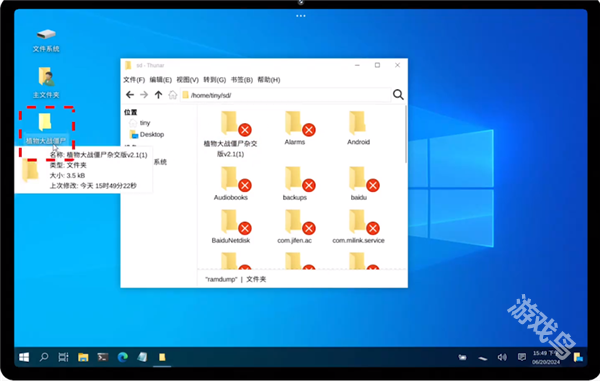Select Desktop in the sidebar places
600x381 pixels.
point(147,134)
